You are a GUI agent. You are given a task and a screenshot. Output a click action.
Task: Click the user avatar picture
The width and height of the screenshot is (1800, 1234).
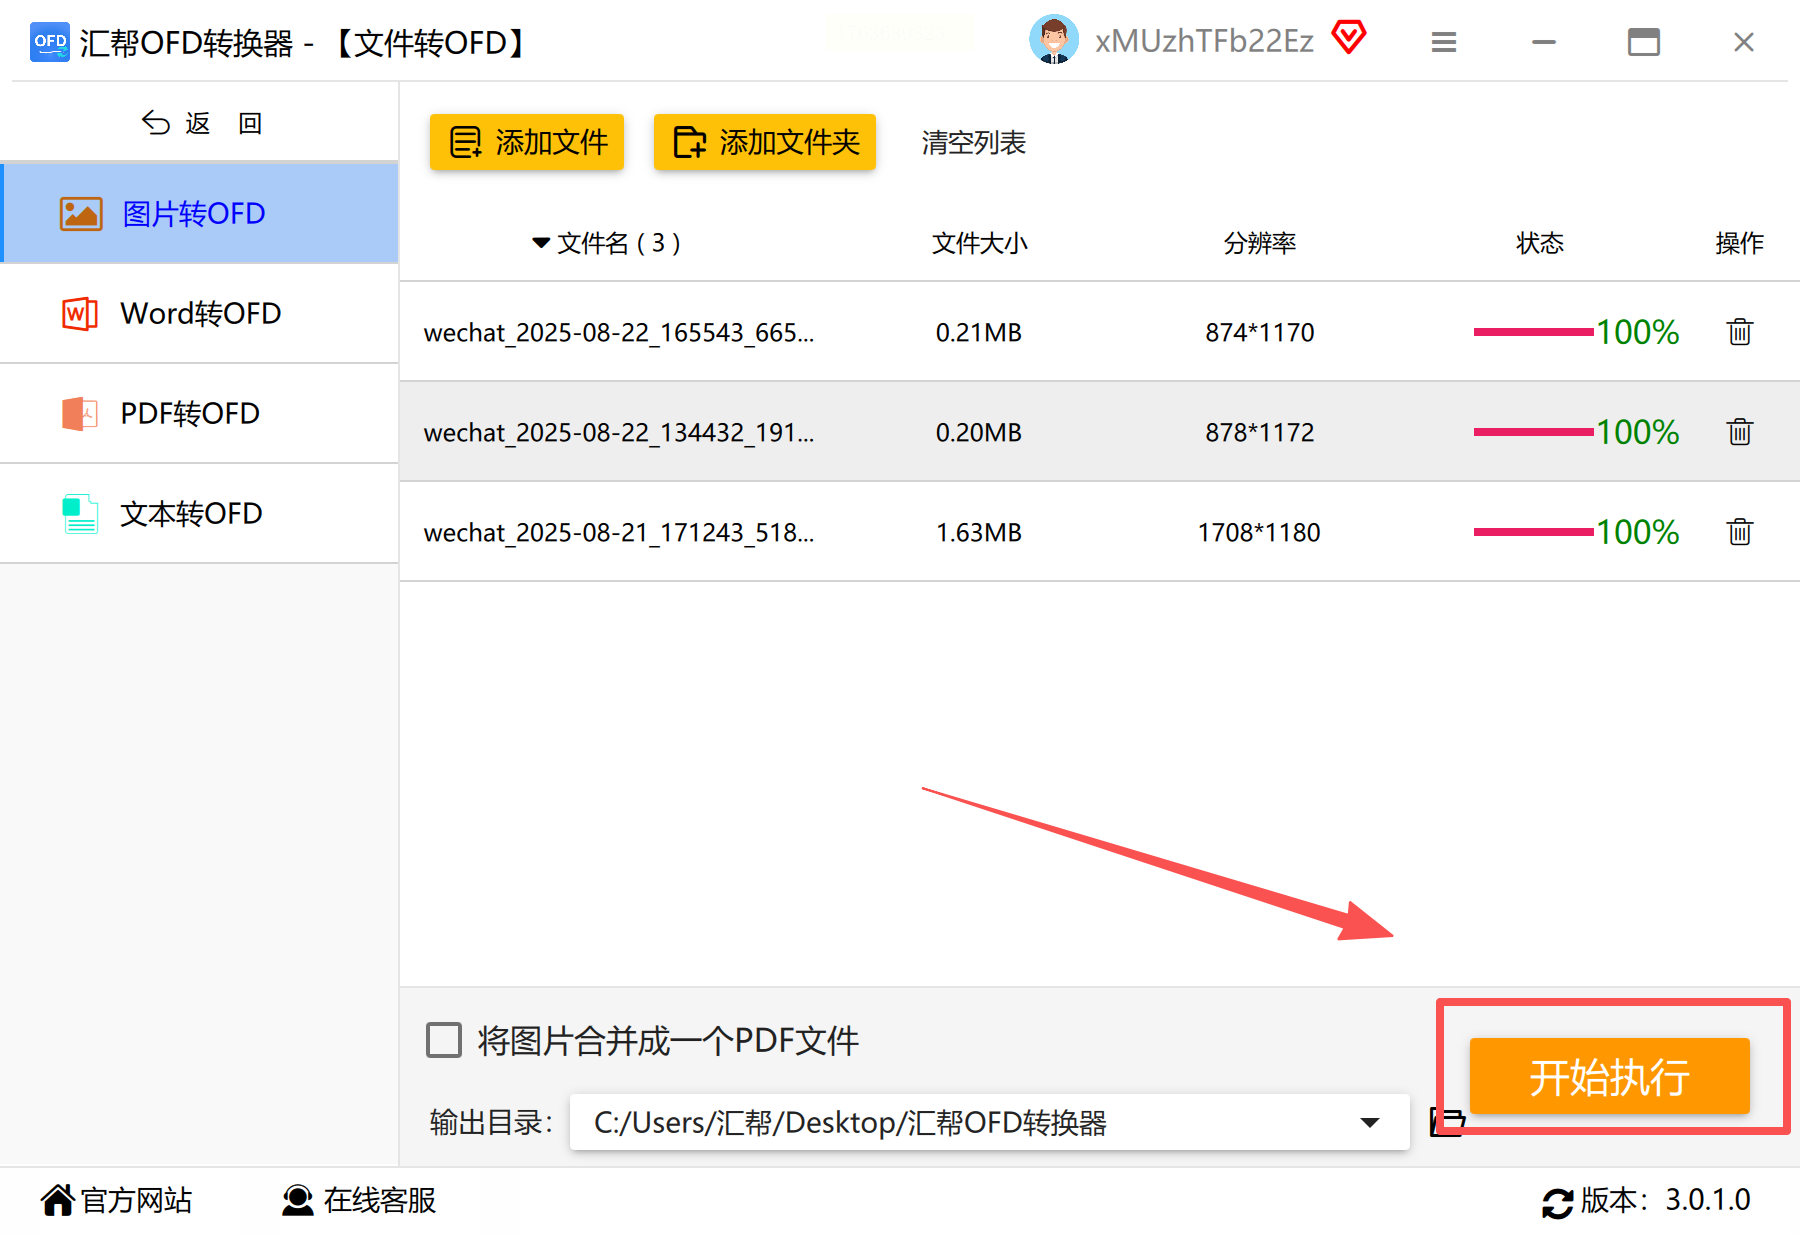(x=1053, y=40)
